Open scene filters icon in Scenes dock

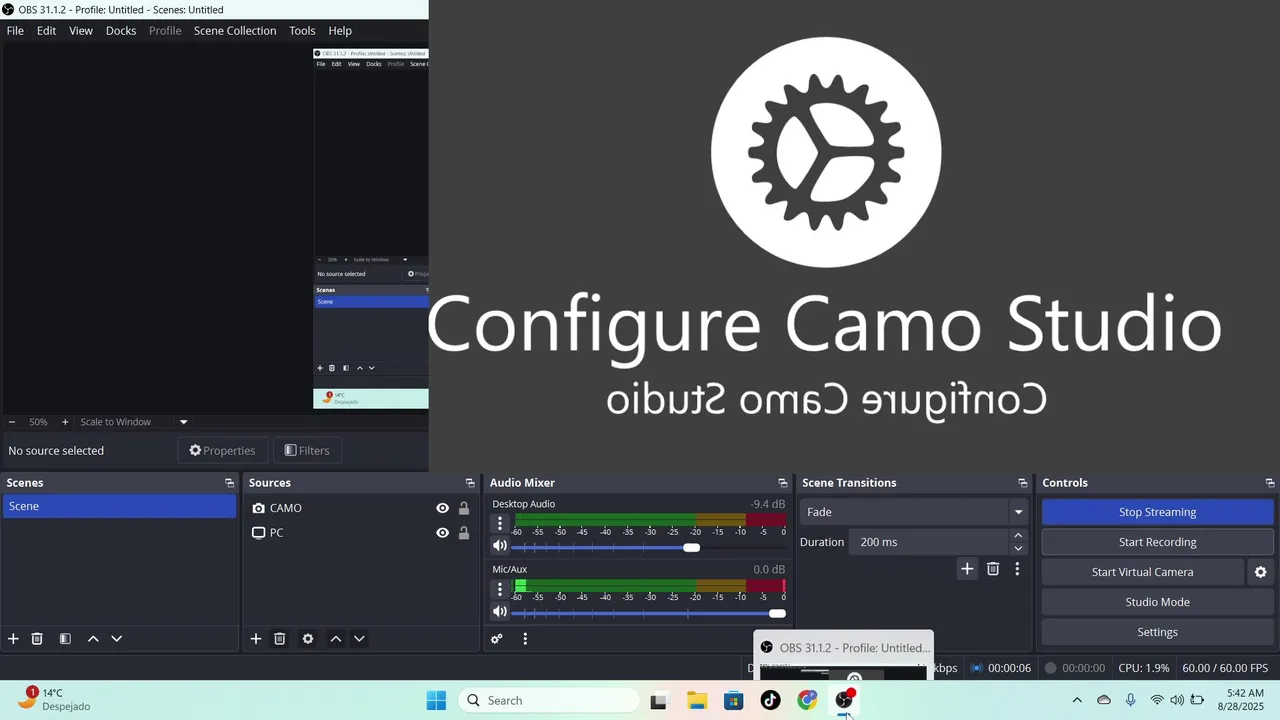tap(65, 639)
